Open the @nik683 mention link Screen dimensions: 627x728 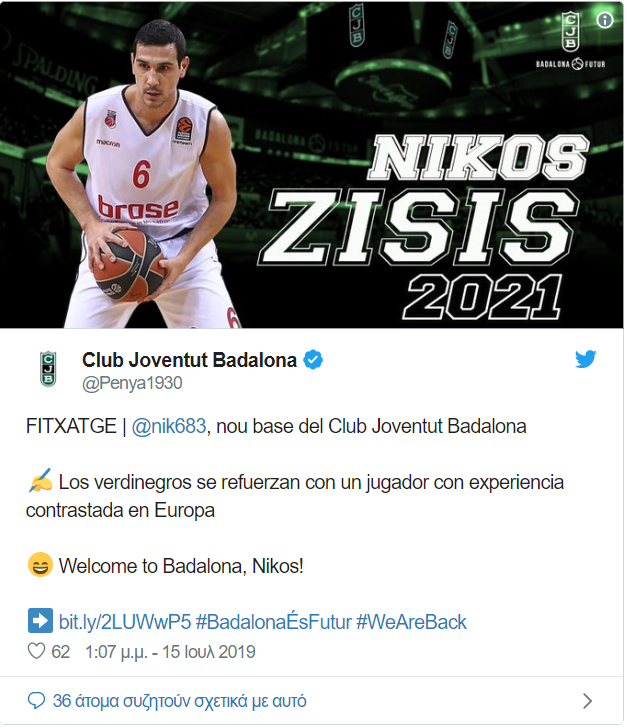(169, 426)
